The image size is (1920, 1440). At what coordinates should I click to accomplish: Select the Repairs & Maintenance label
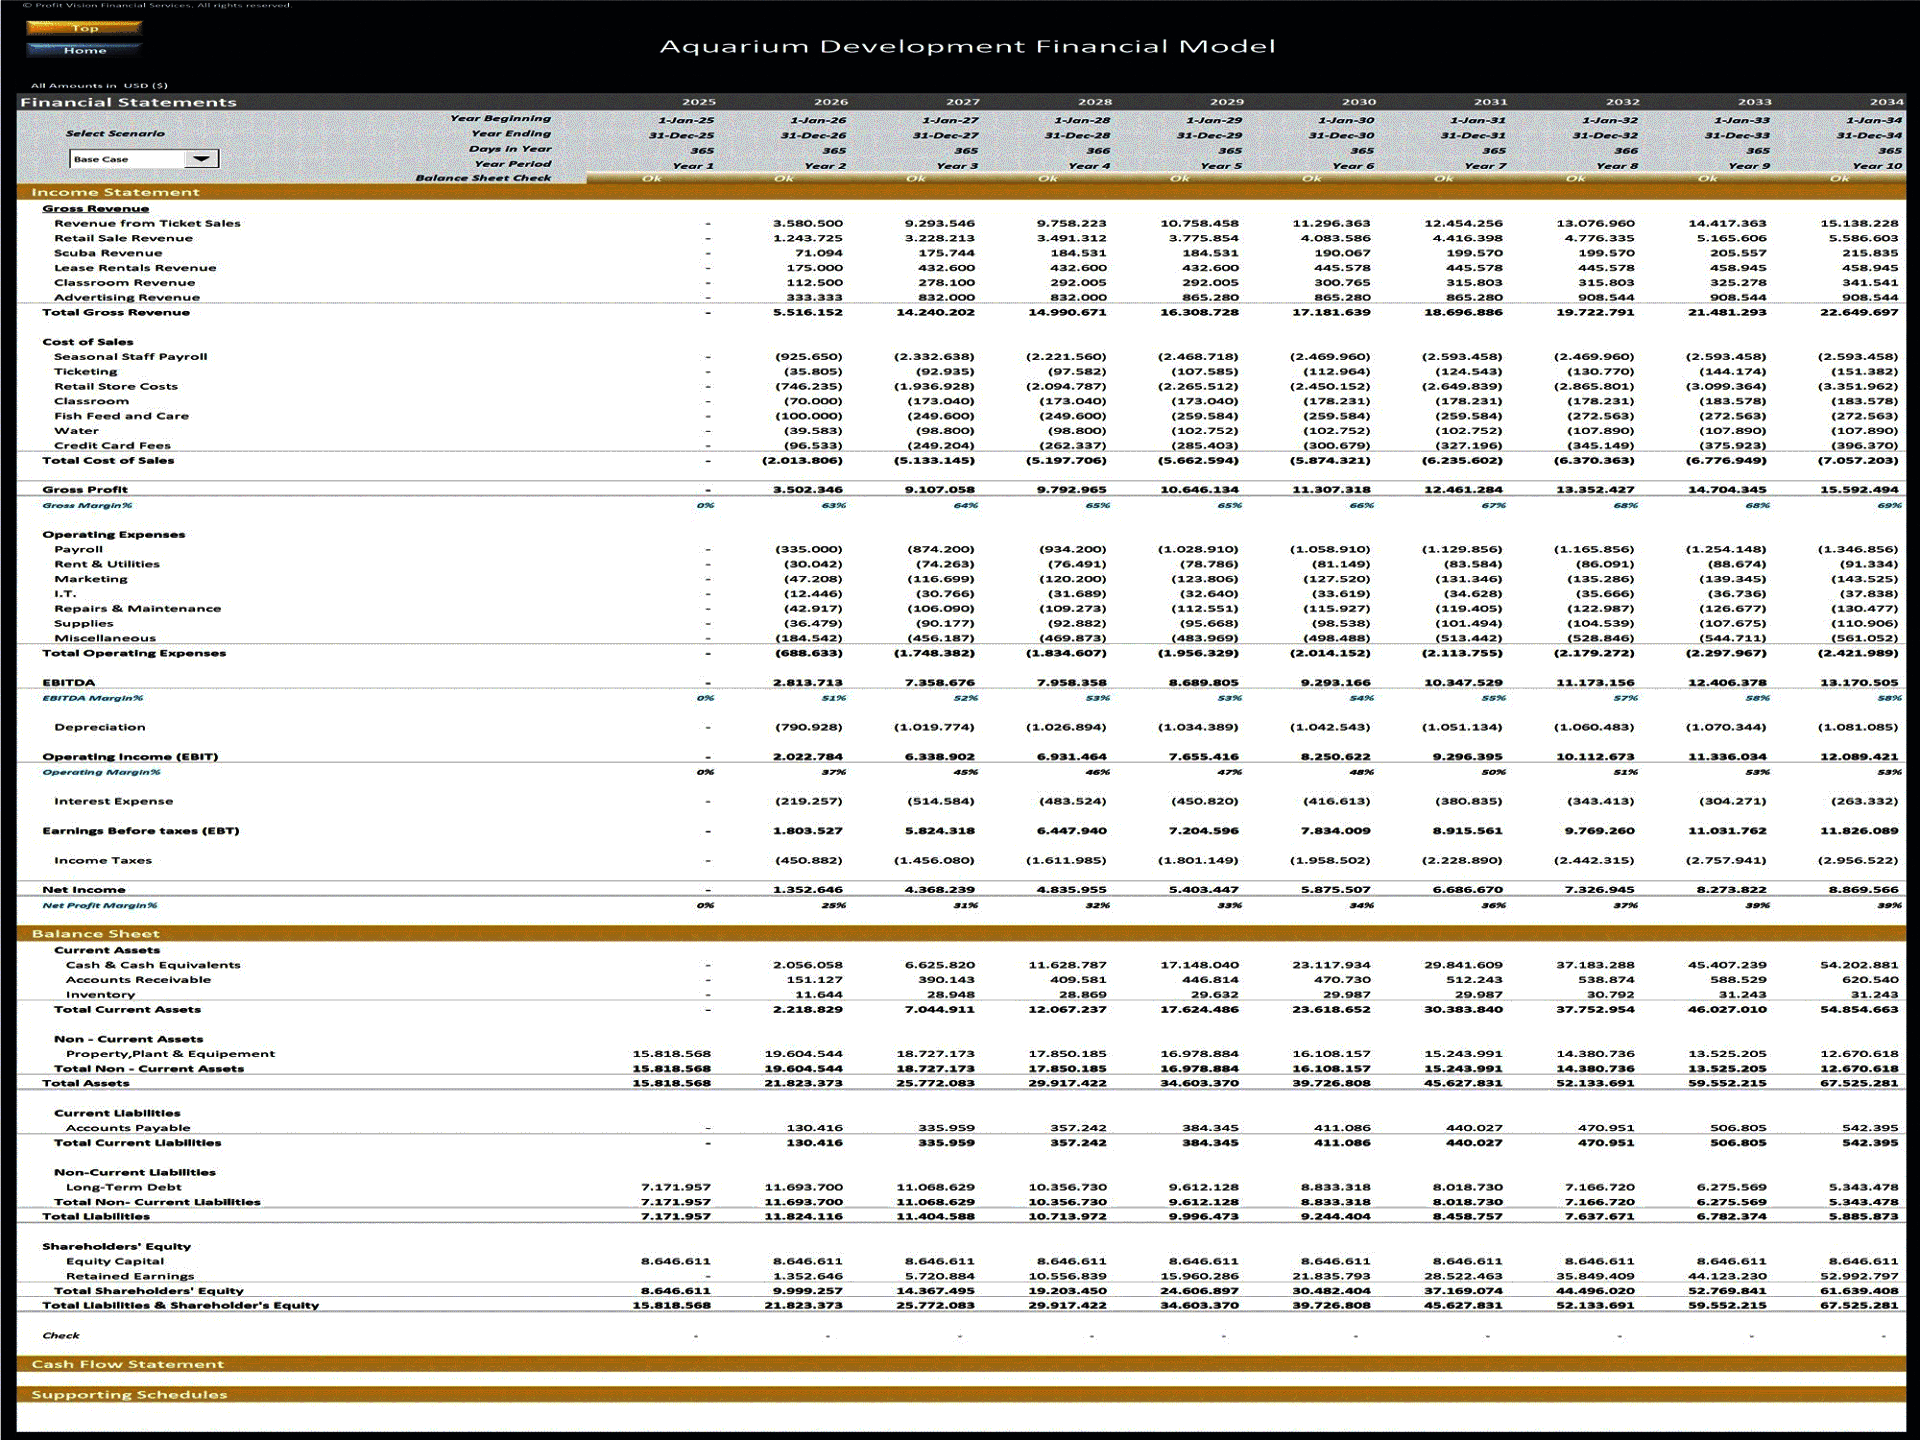(x=137, y=609)
